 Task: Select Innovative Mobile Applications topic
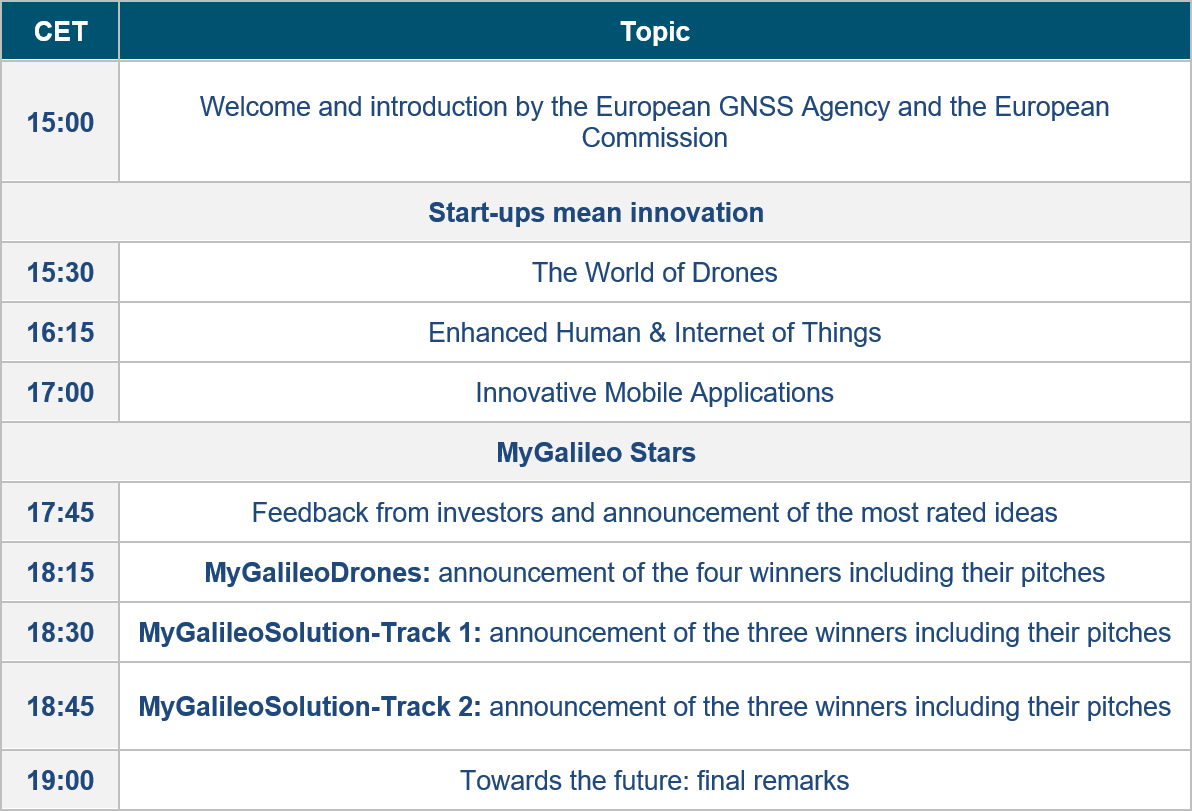[655, 392]
